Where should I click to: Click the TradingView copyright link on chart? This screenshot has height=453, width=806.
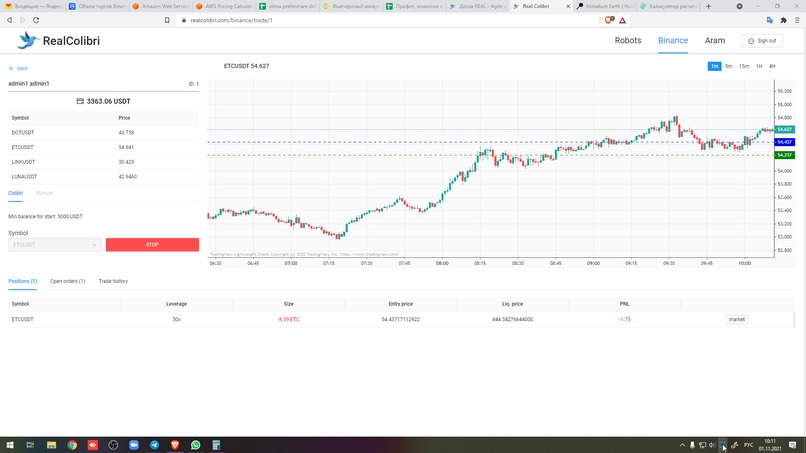[304, 254]
